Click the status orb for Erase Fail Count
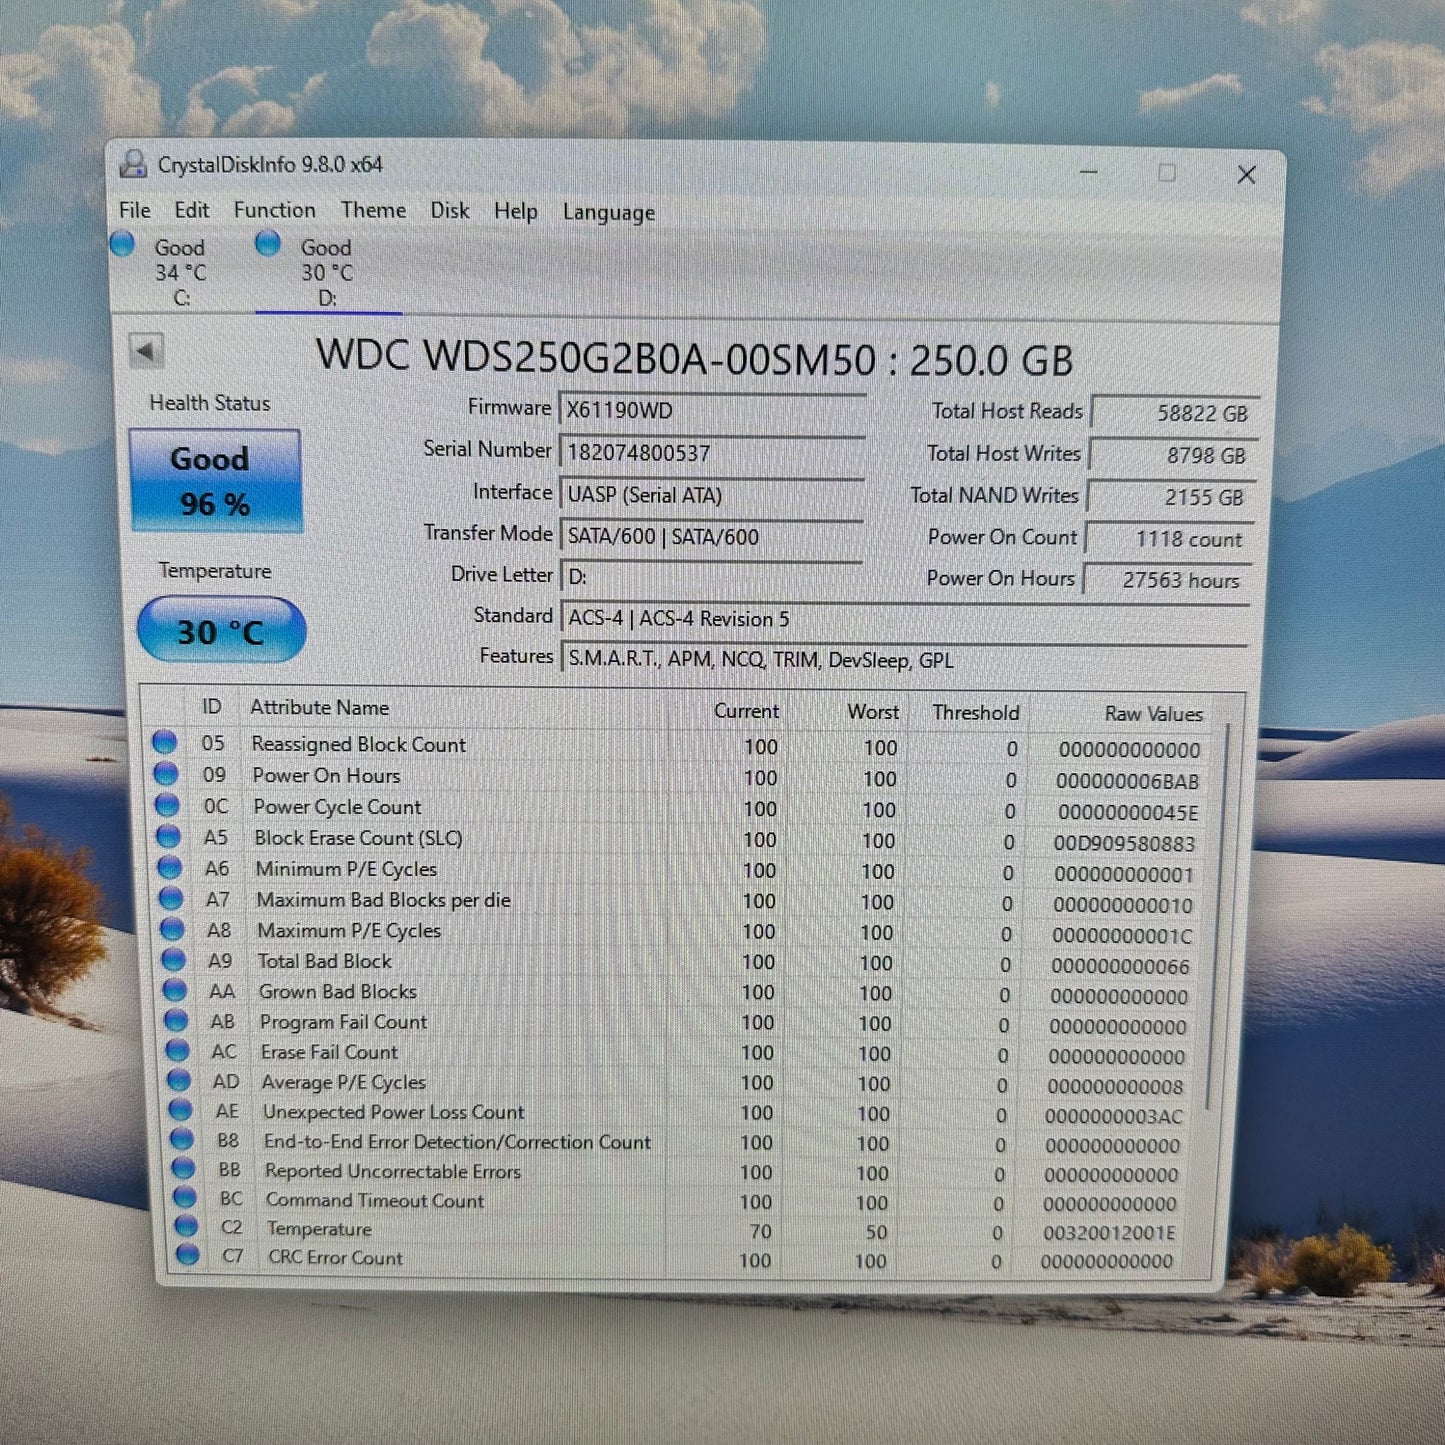1445x1445 pixels. point(178,1050)
